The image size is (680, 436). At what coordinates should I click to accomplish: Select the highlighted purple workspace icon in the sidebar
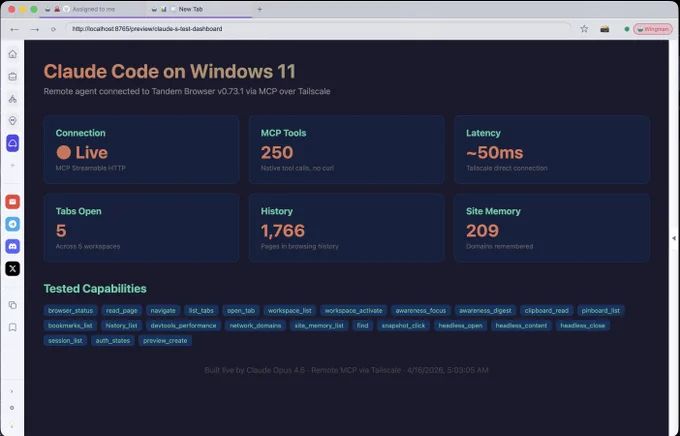coord(13,143)
